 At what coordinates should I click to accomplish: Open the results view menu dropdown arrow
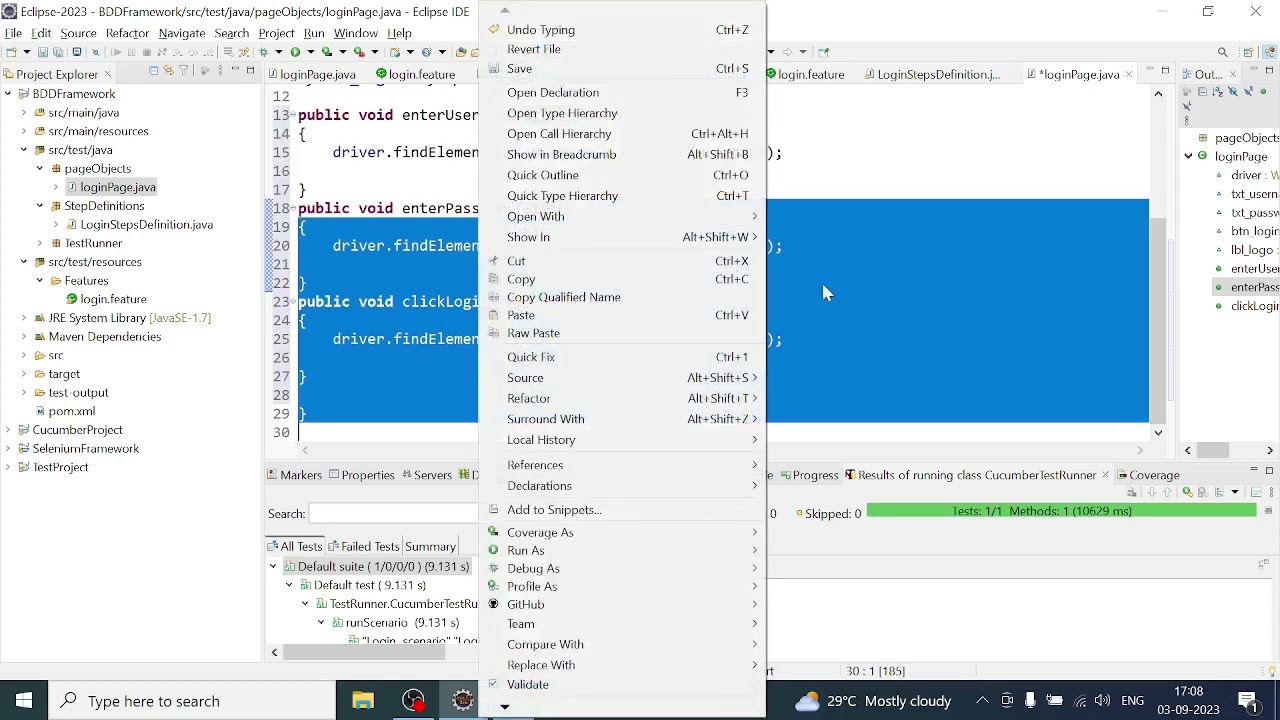(1237, 493)
